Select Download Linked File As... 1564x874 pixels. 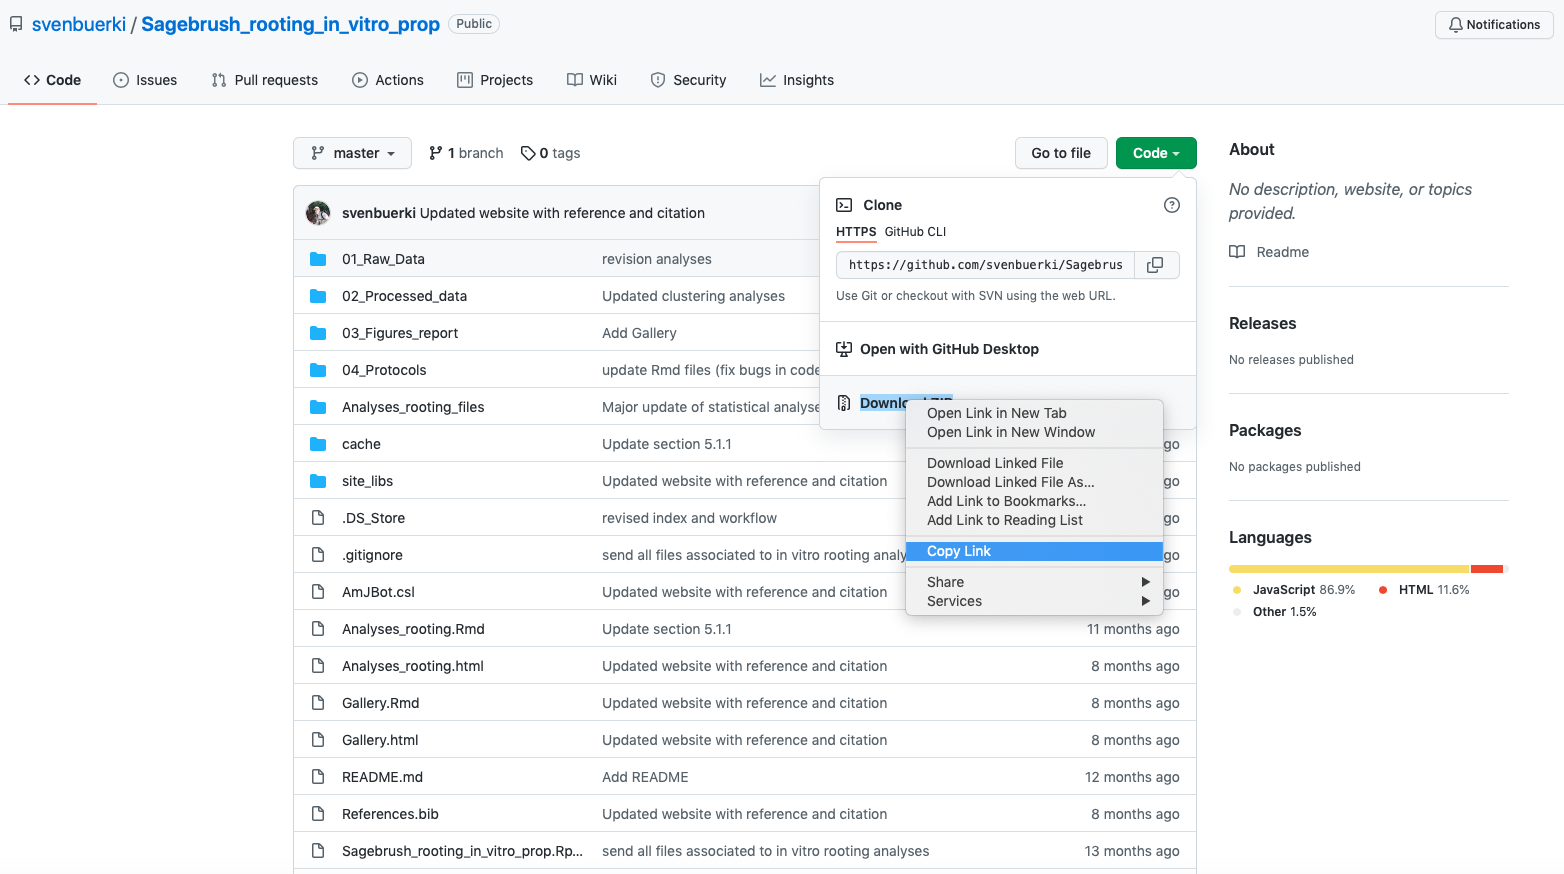(1034, 482)
